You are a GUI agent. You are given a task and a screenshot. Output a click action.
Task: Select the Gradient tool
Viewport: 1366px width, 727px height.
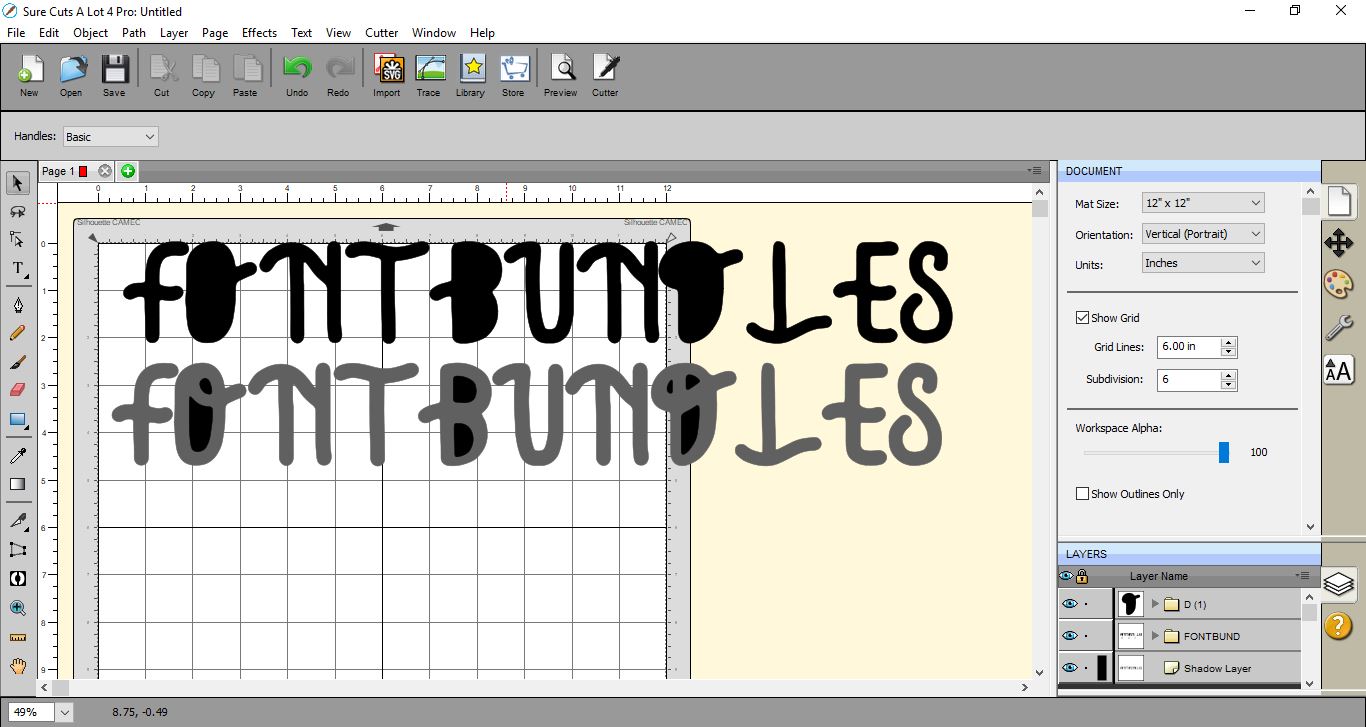[18, 484]
